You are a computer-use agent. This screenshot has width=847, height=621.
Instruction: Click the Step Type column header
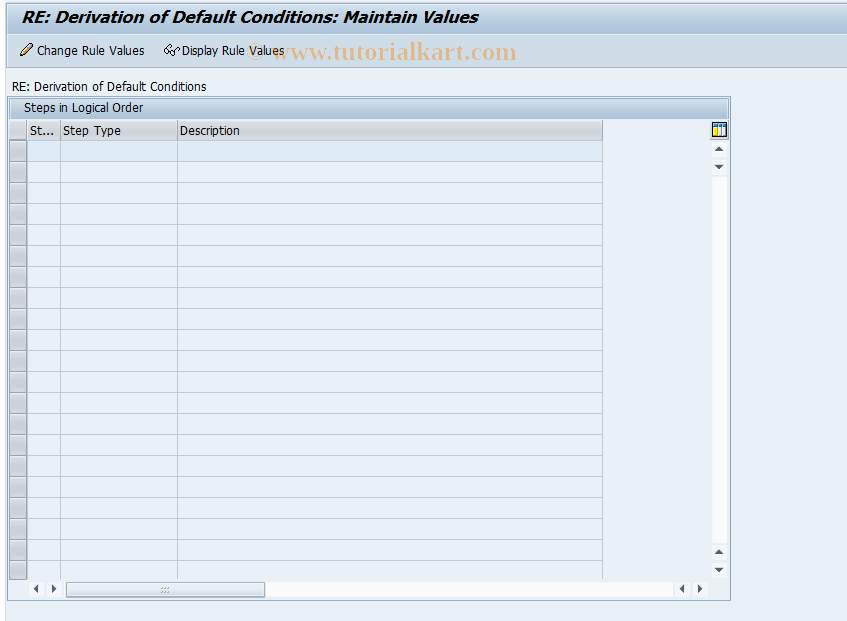pos(119,131)
